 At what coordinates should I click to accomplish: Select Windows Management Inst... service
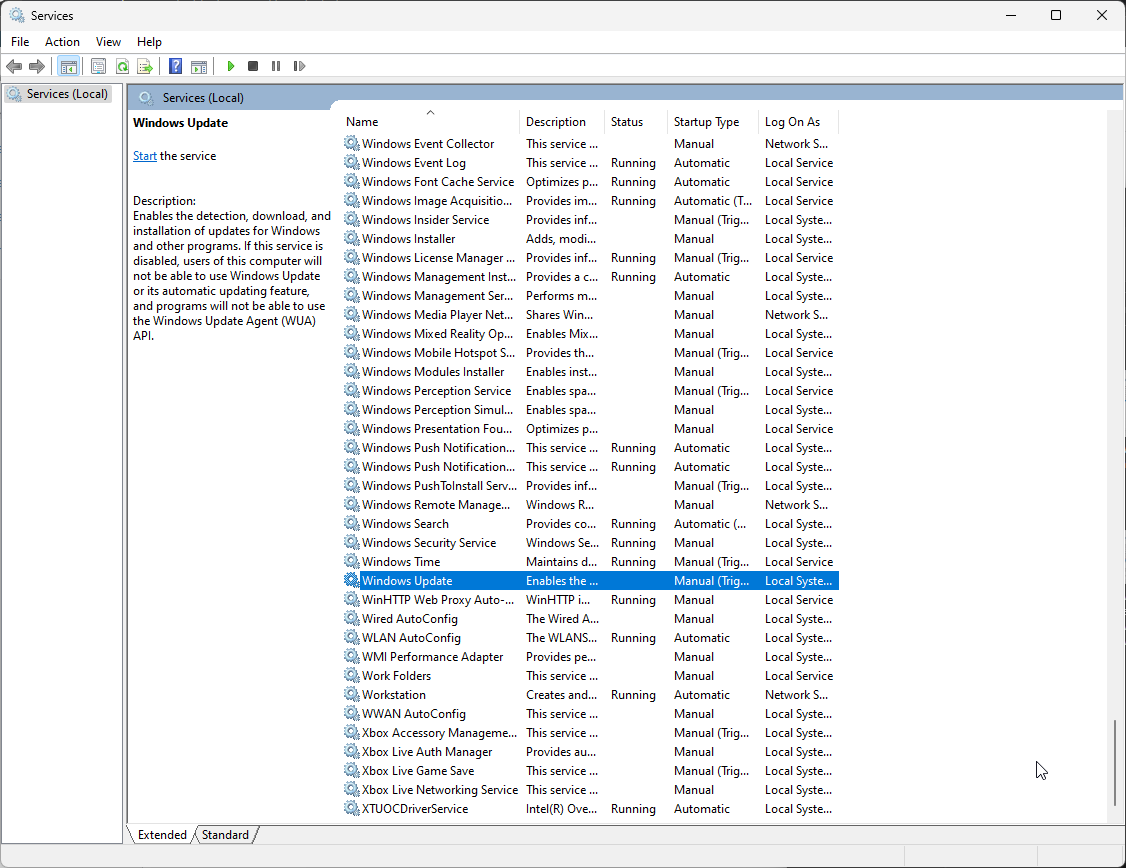591,276
